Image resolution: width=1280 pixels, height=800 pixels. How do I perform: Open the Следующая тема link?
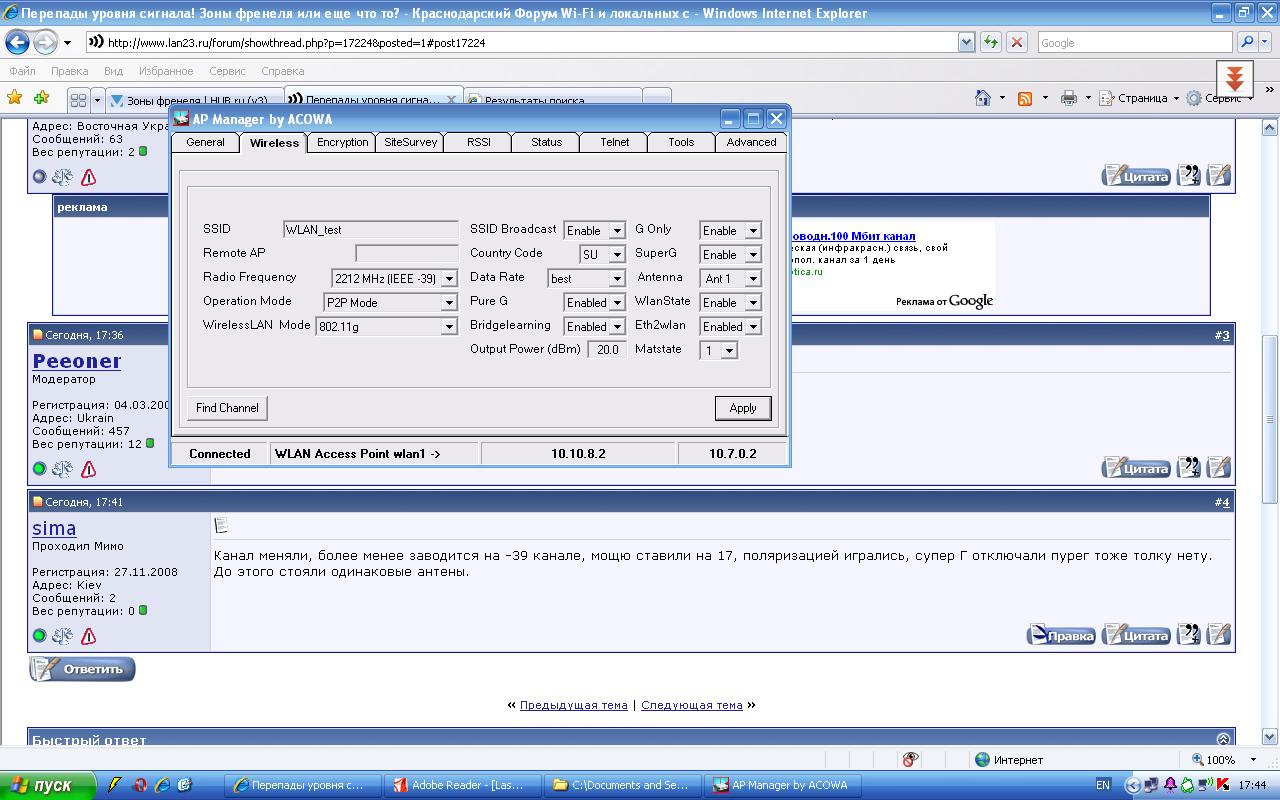click(x=691, y=705)
